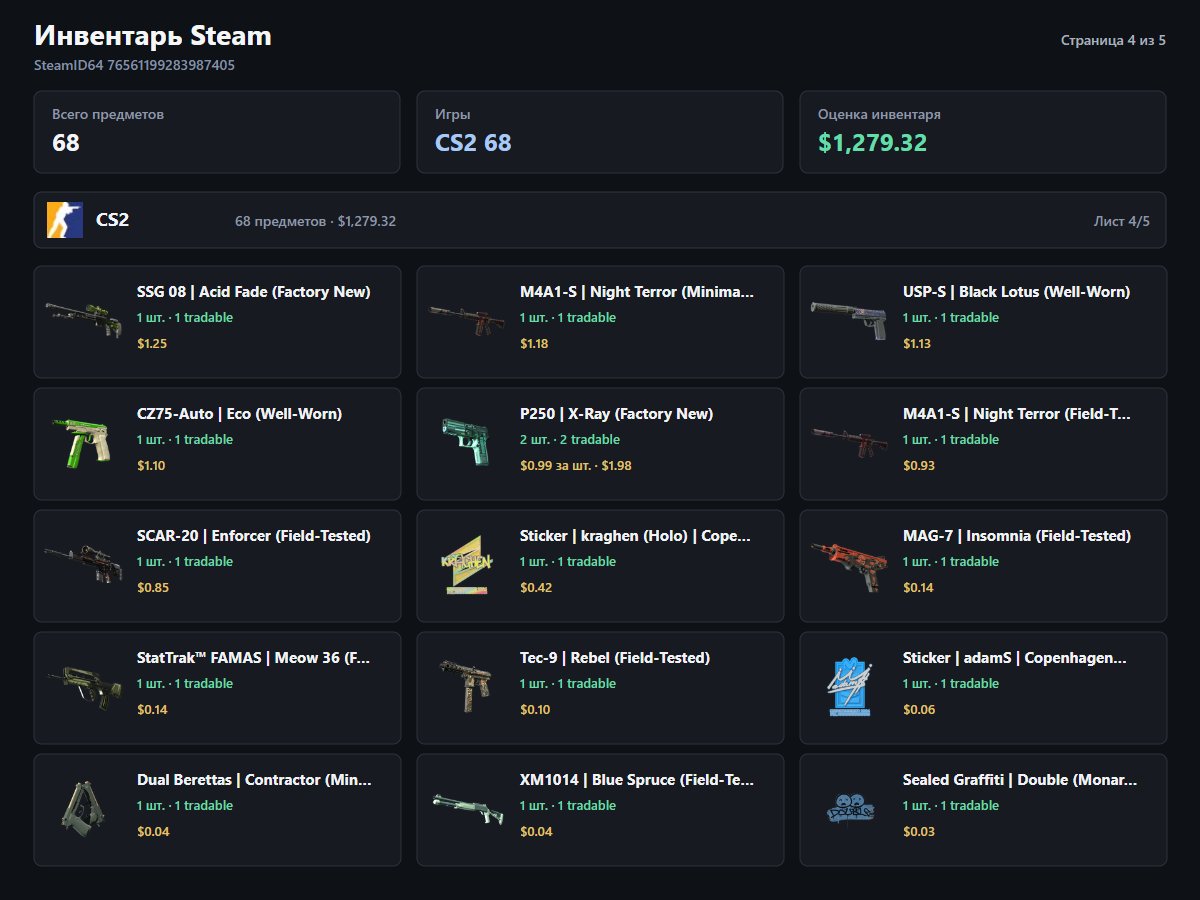This screenshot has width=1200, height=900.
Task: Click the kraghen Holo sticker icon
Action: point(467,564)
